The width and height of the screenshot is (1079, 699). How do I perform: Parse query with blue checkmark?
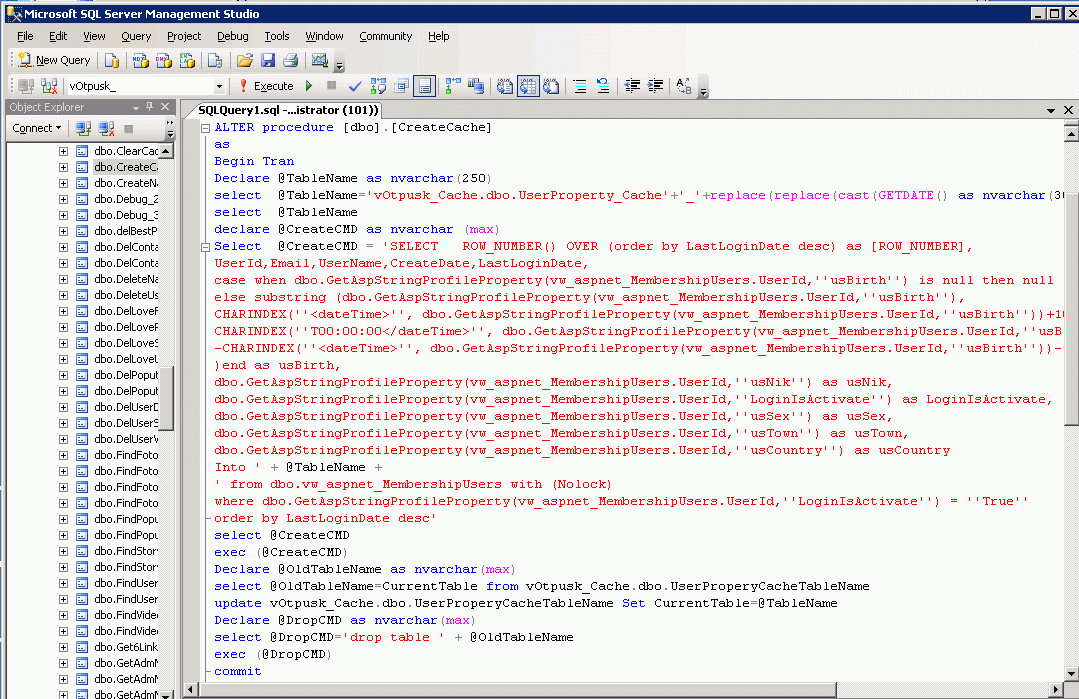[355, 86]
